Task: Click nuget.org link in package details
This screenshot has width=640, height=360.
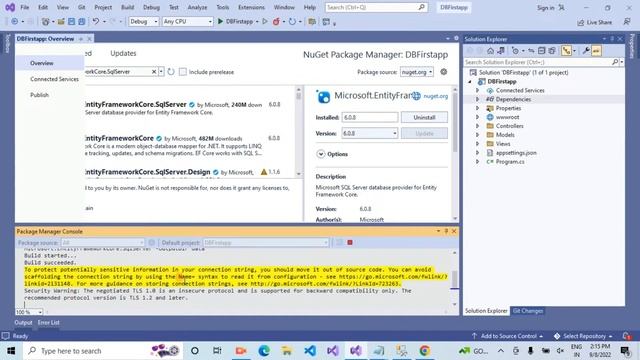Action: click(436, 96)
